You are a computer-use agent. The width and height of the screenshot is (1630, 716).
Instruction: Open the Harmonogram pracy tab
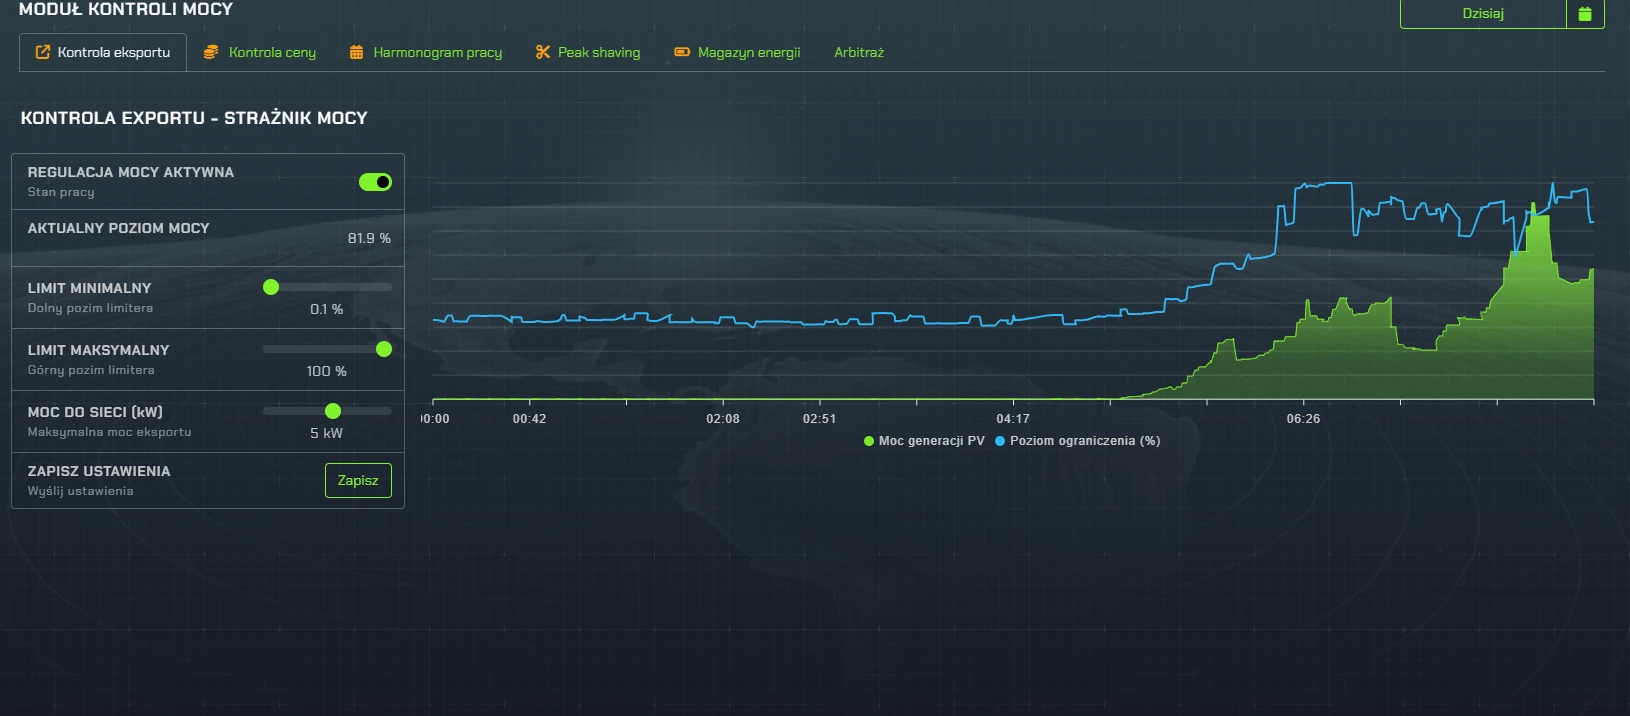[437, 52]
